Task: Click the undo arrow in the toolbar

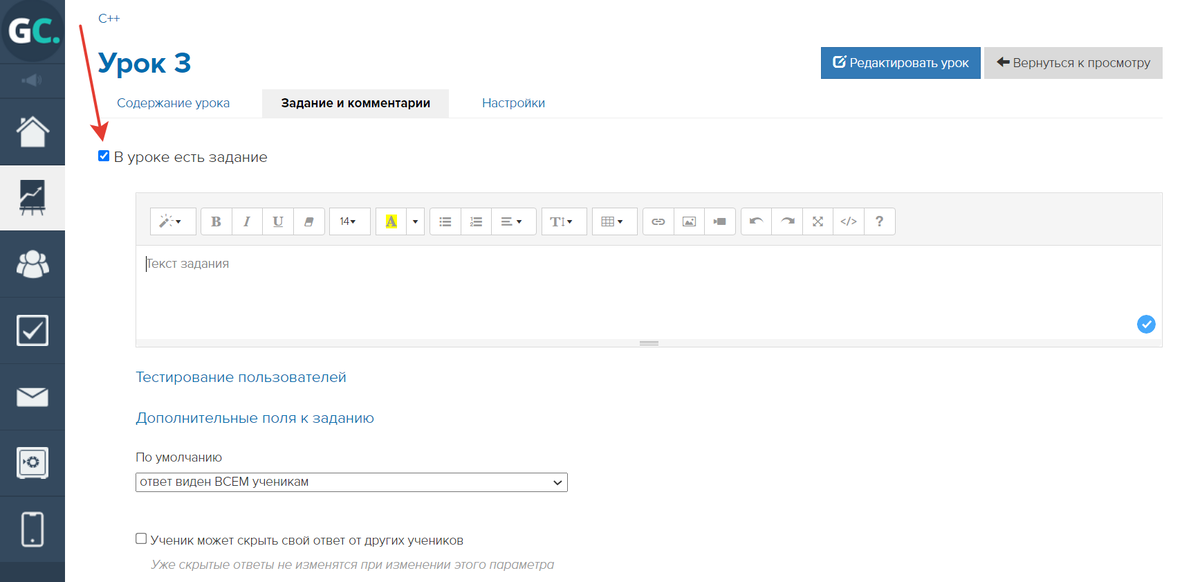Action: (x=756, y=222)
